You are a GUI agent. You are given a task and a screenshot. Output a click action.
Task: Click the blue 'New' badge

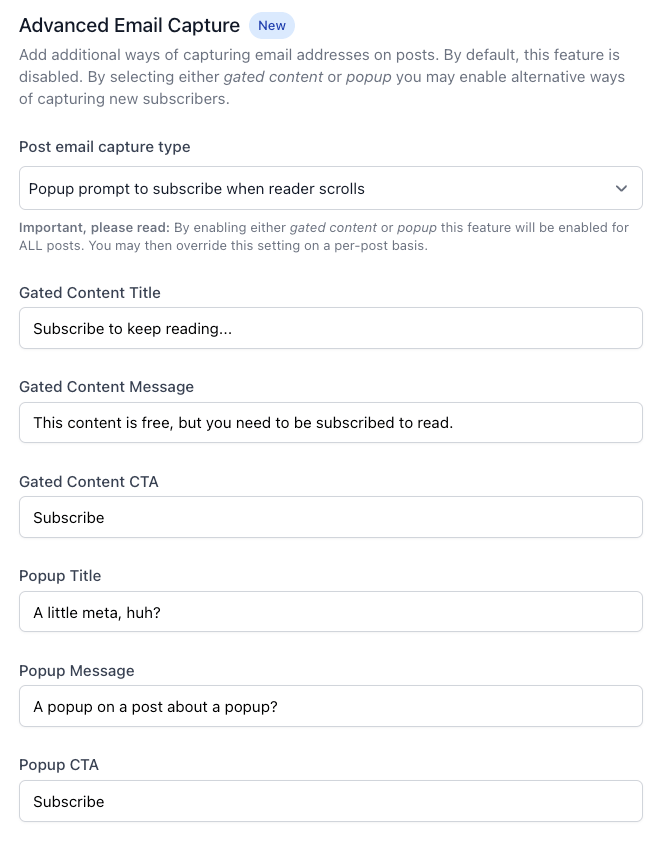point(272,25)
